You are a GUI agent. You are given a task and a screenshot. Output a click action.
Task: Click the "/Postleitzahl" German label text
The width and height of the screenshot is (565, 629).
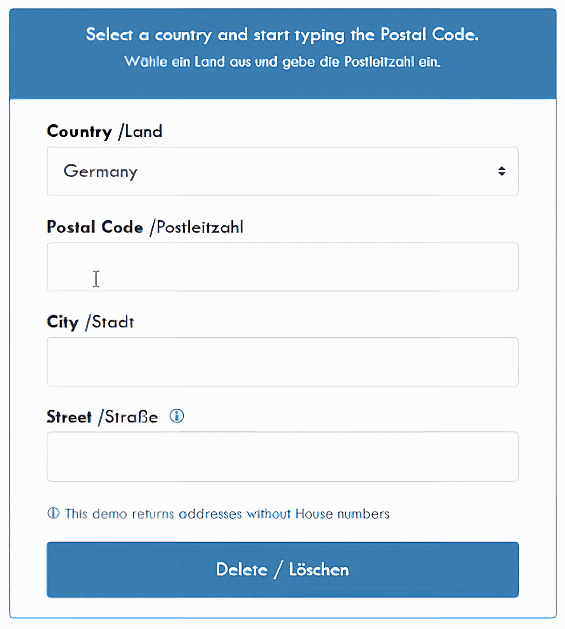pyautogui.click(x=197, y=227)
